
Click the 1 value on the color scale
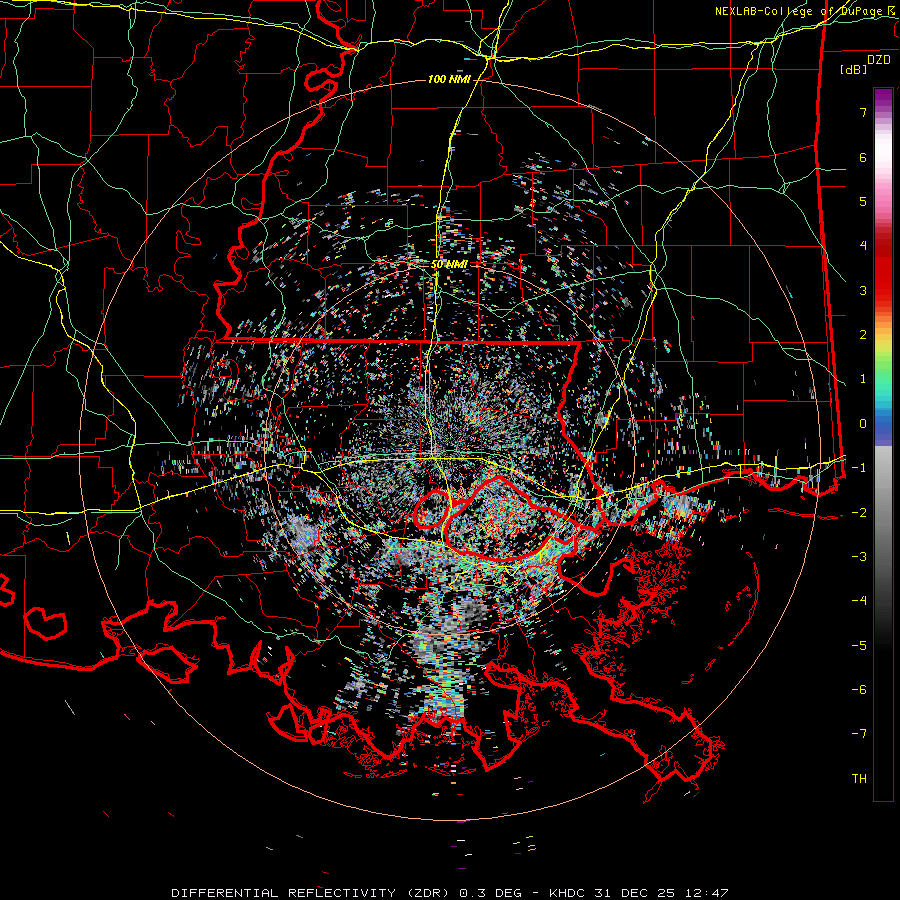point(863,379)
